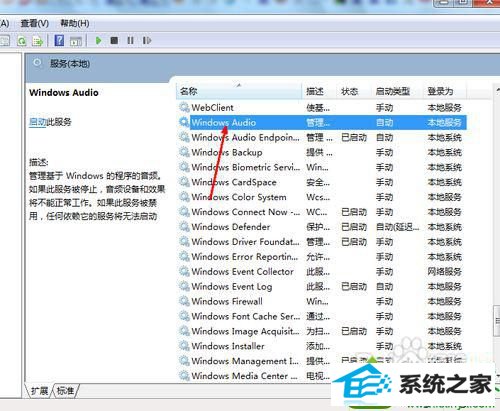Viewport: 500px width, 411px height.
Task: Select the Windows Firewall service
Action: click(321, 301)
